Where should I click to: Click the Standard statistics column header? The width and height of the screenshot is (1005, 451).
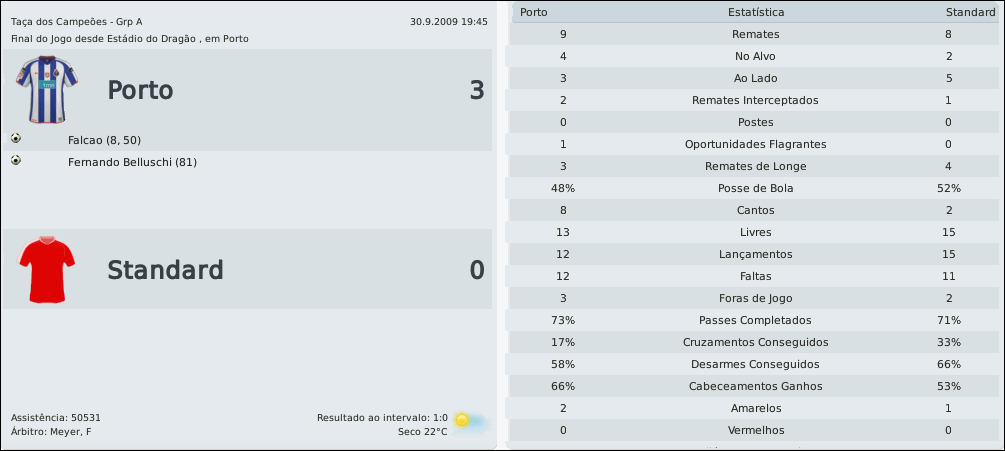click(x=970, y=12)
